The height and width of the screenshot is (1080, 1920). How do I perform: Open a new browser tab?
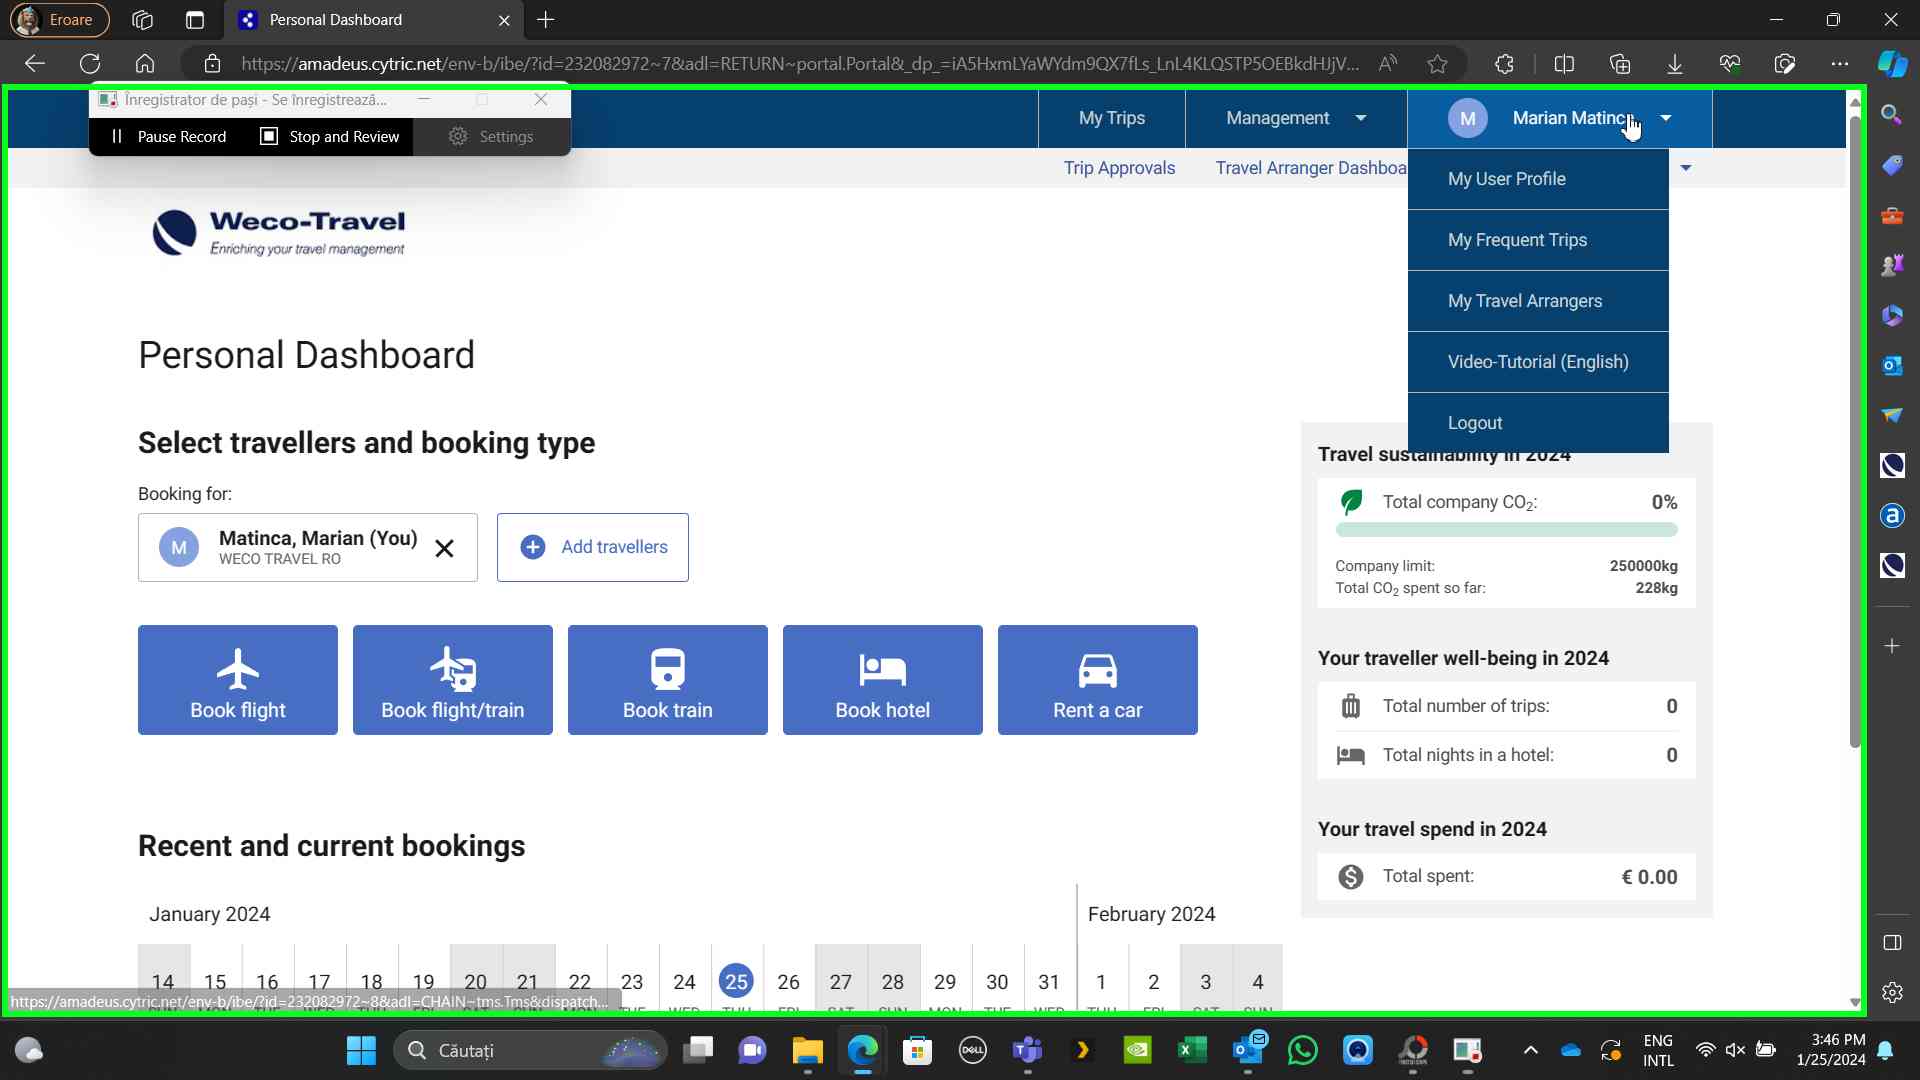click(x=545, y=20)
